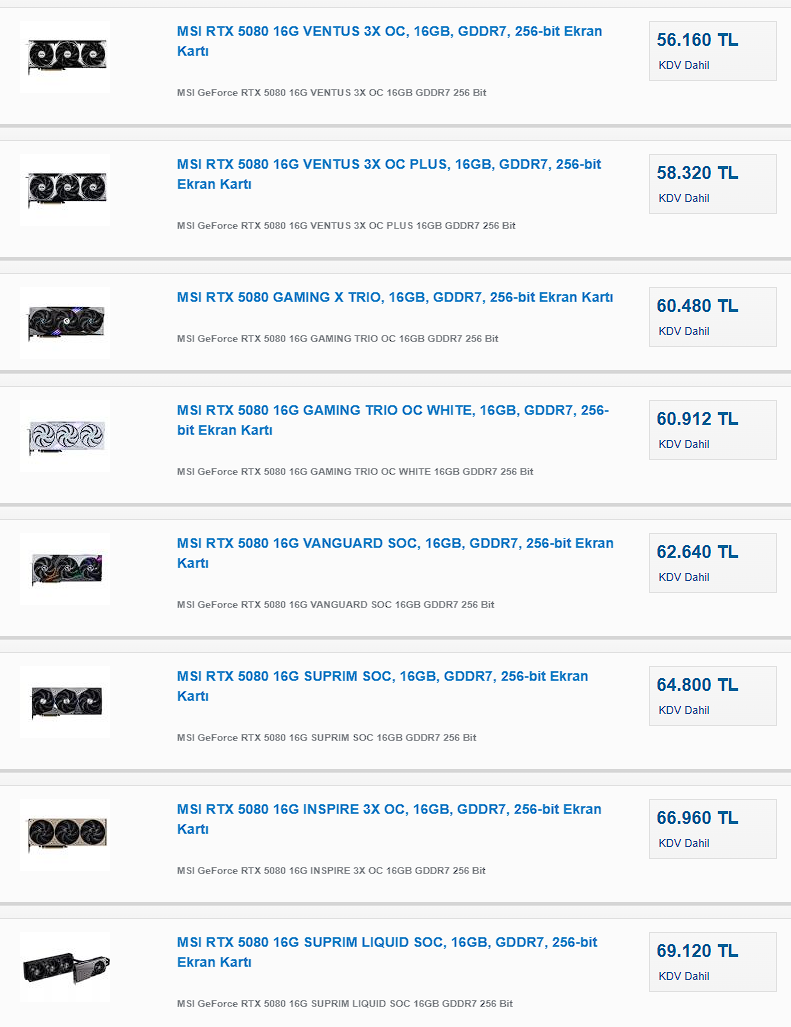The height and width of the screenshot is (1027, 791).
Task: Open the SUPRIM LIQUID SOC card thumbnail
Action: (x=65, y=967)
